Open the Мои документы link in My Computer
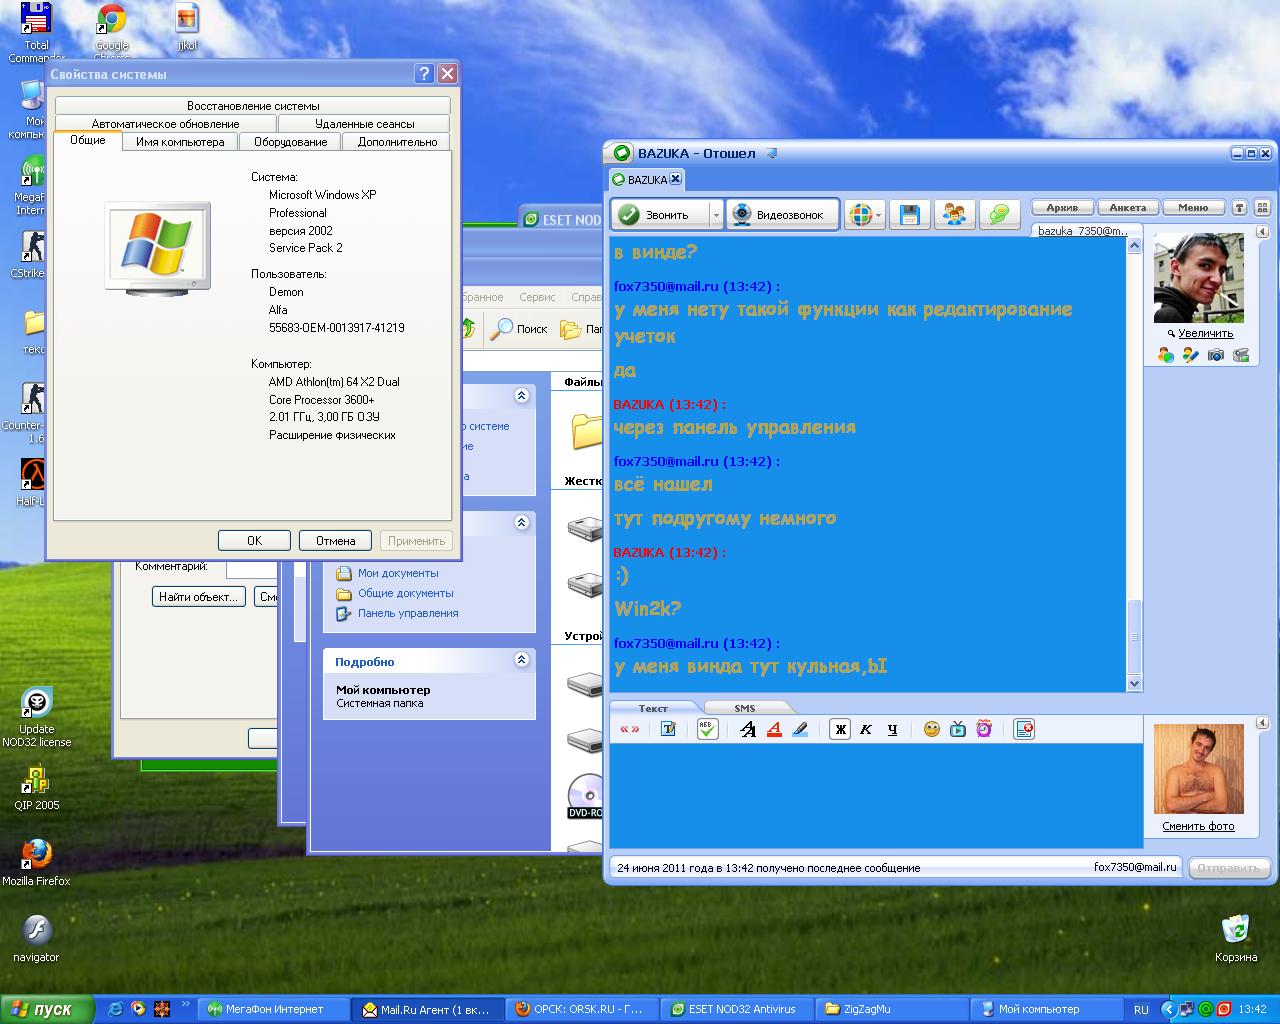 point(398,573)
